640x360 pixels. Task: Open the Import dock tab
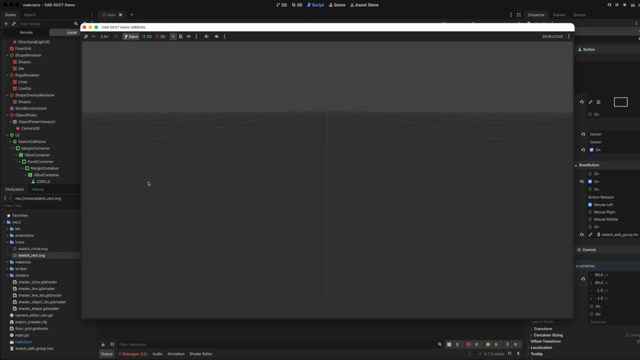coord(29,15)
